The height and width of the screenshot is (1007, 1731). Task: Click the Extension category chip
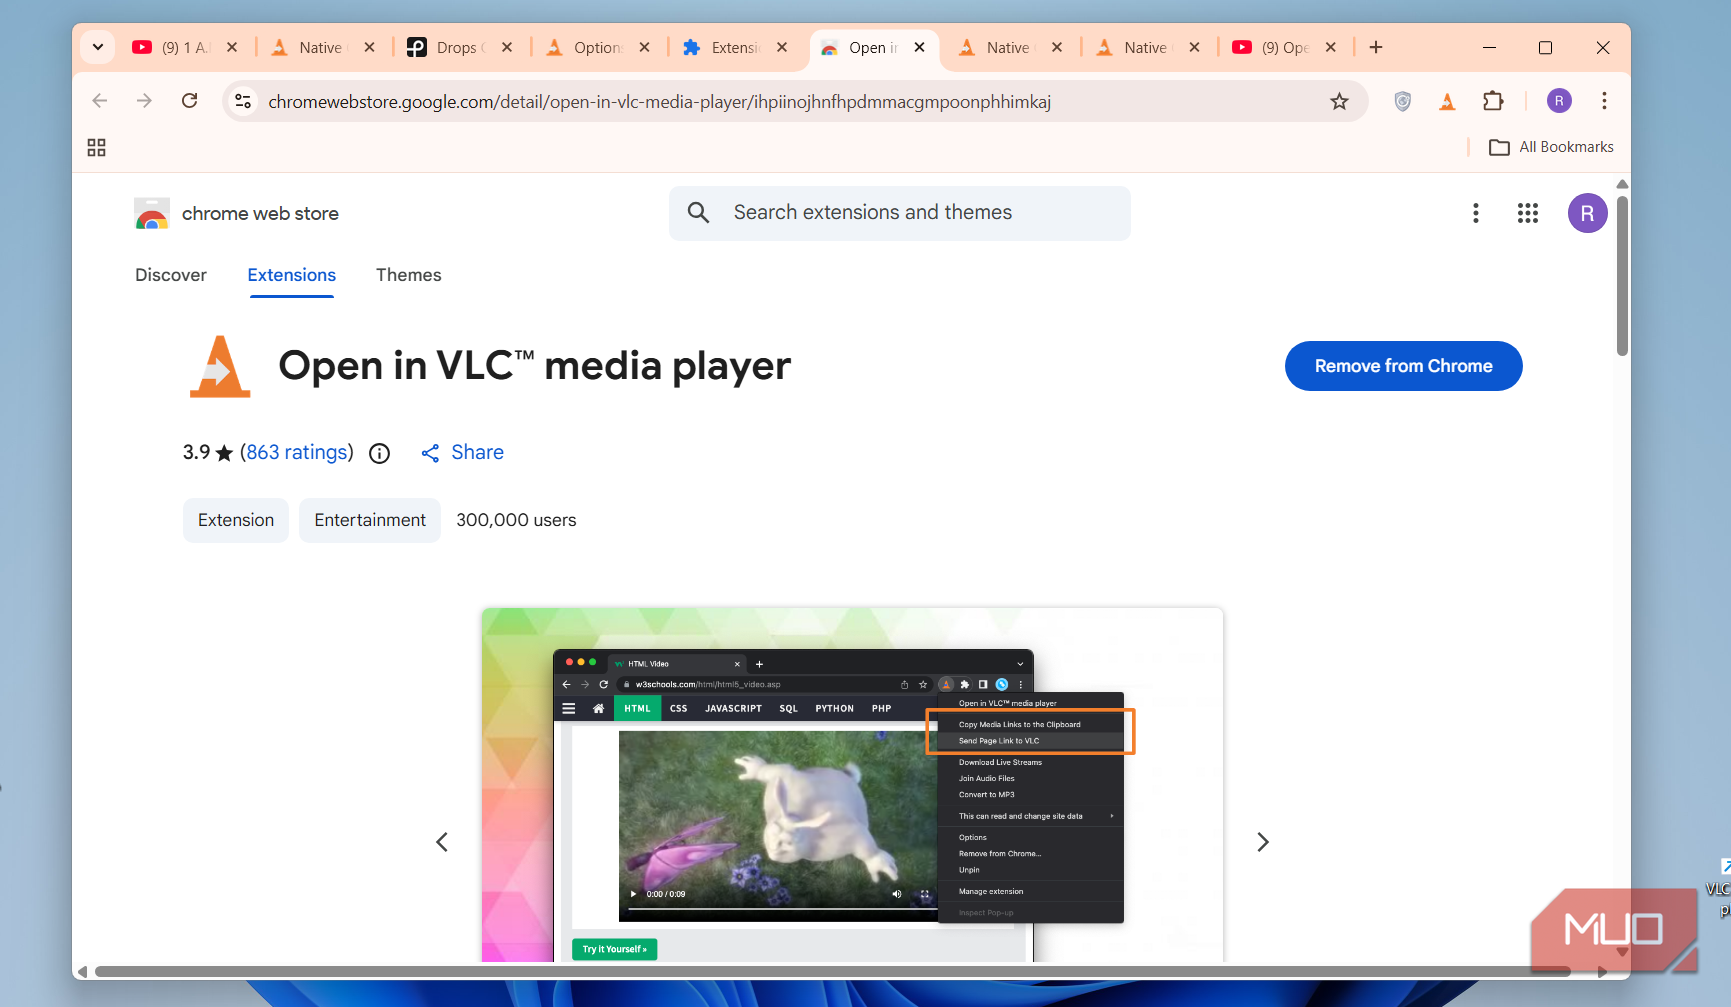(x=236, y=520)
